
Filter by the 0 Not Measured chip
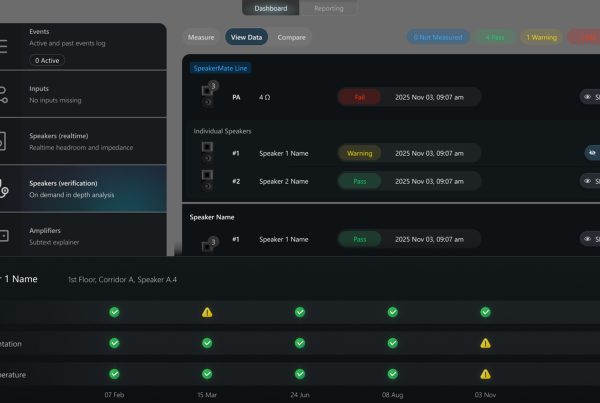pos(439,37)
